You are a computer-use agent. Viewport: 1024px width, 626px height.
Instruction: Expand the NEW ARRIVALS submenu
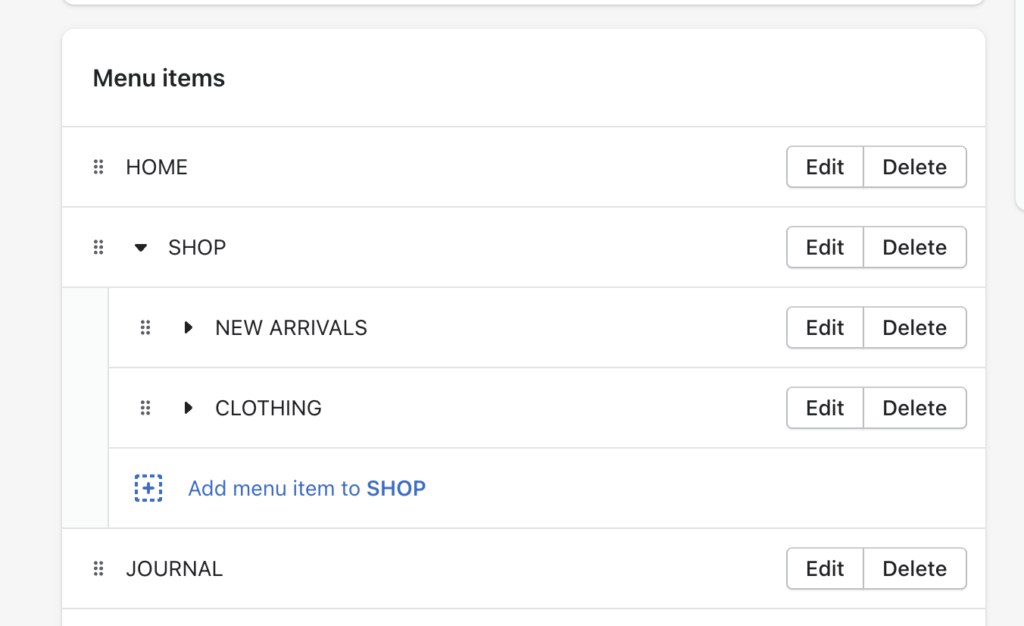click(x=188, y=328)
